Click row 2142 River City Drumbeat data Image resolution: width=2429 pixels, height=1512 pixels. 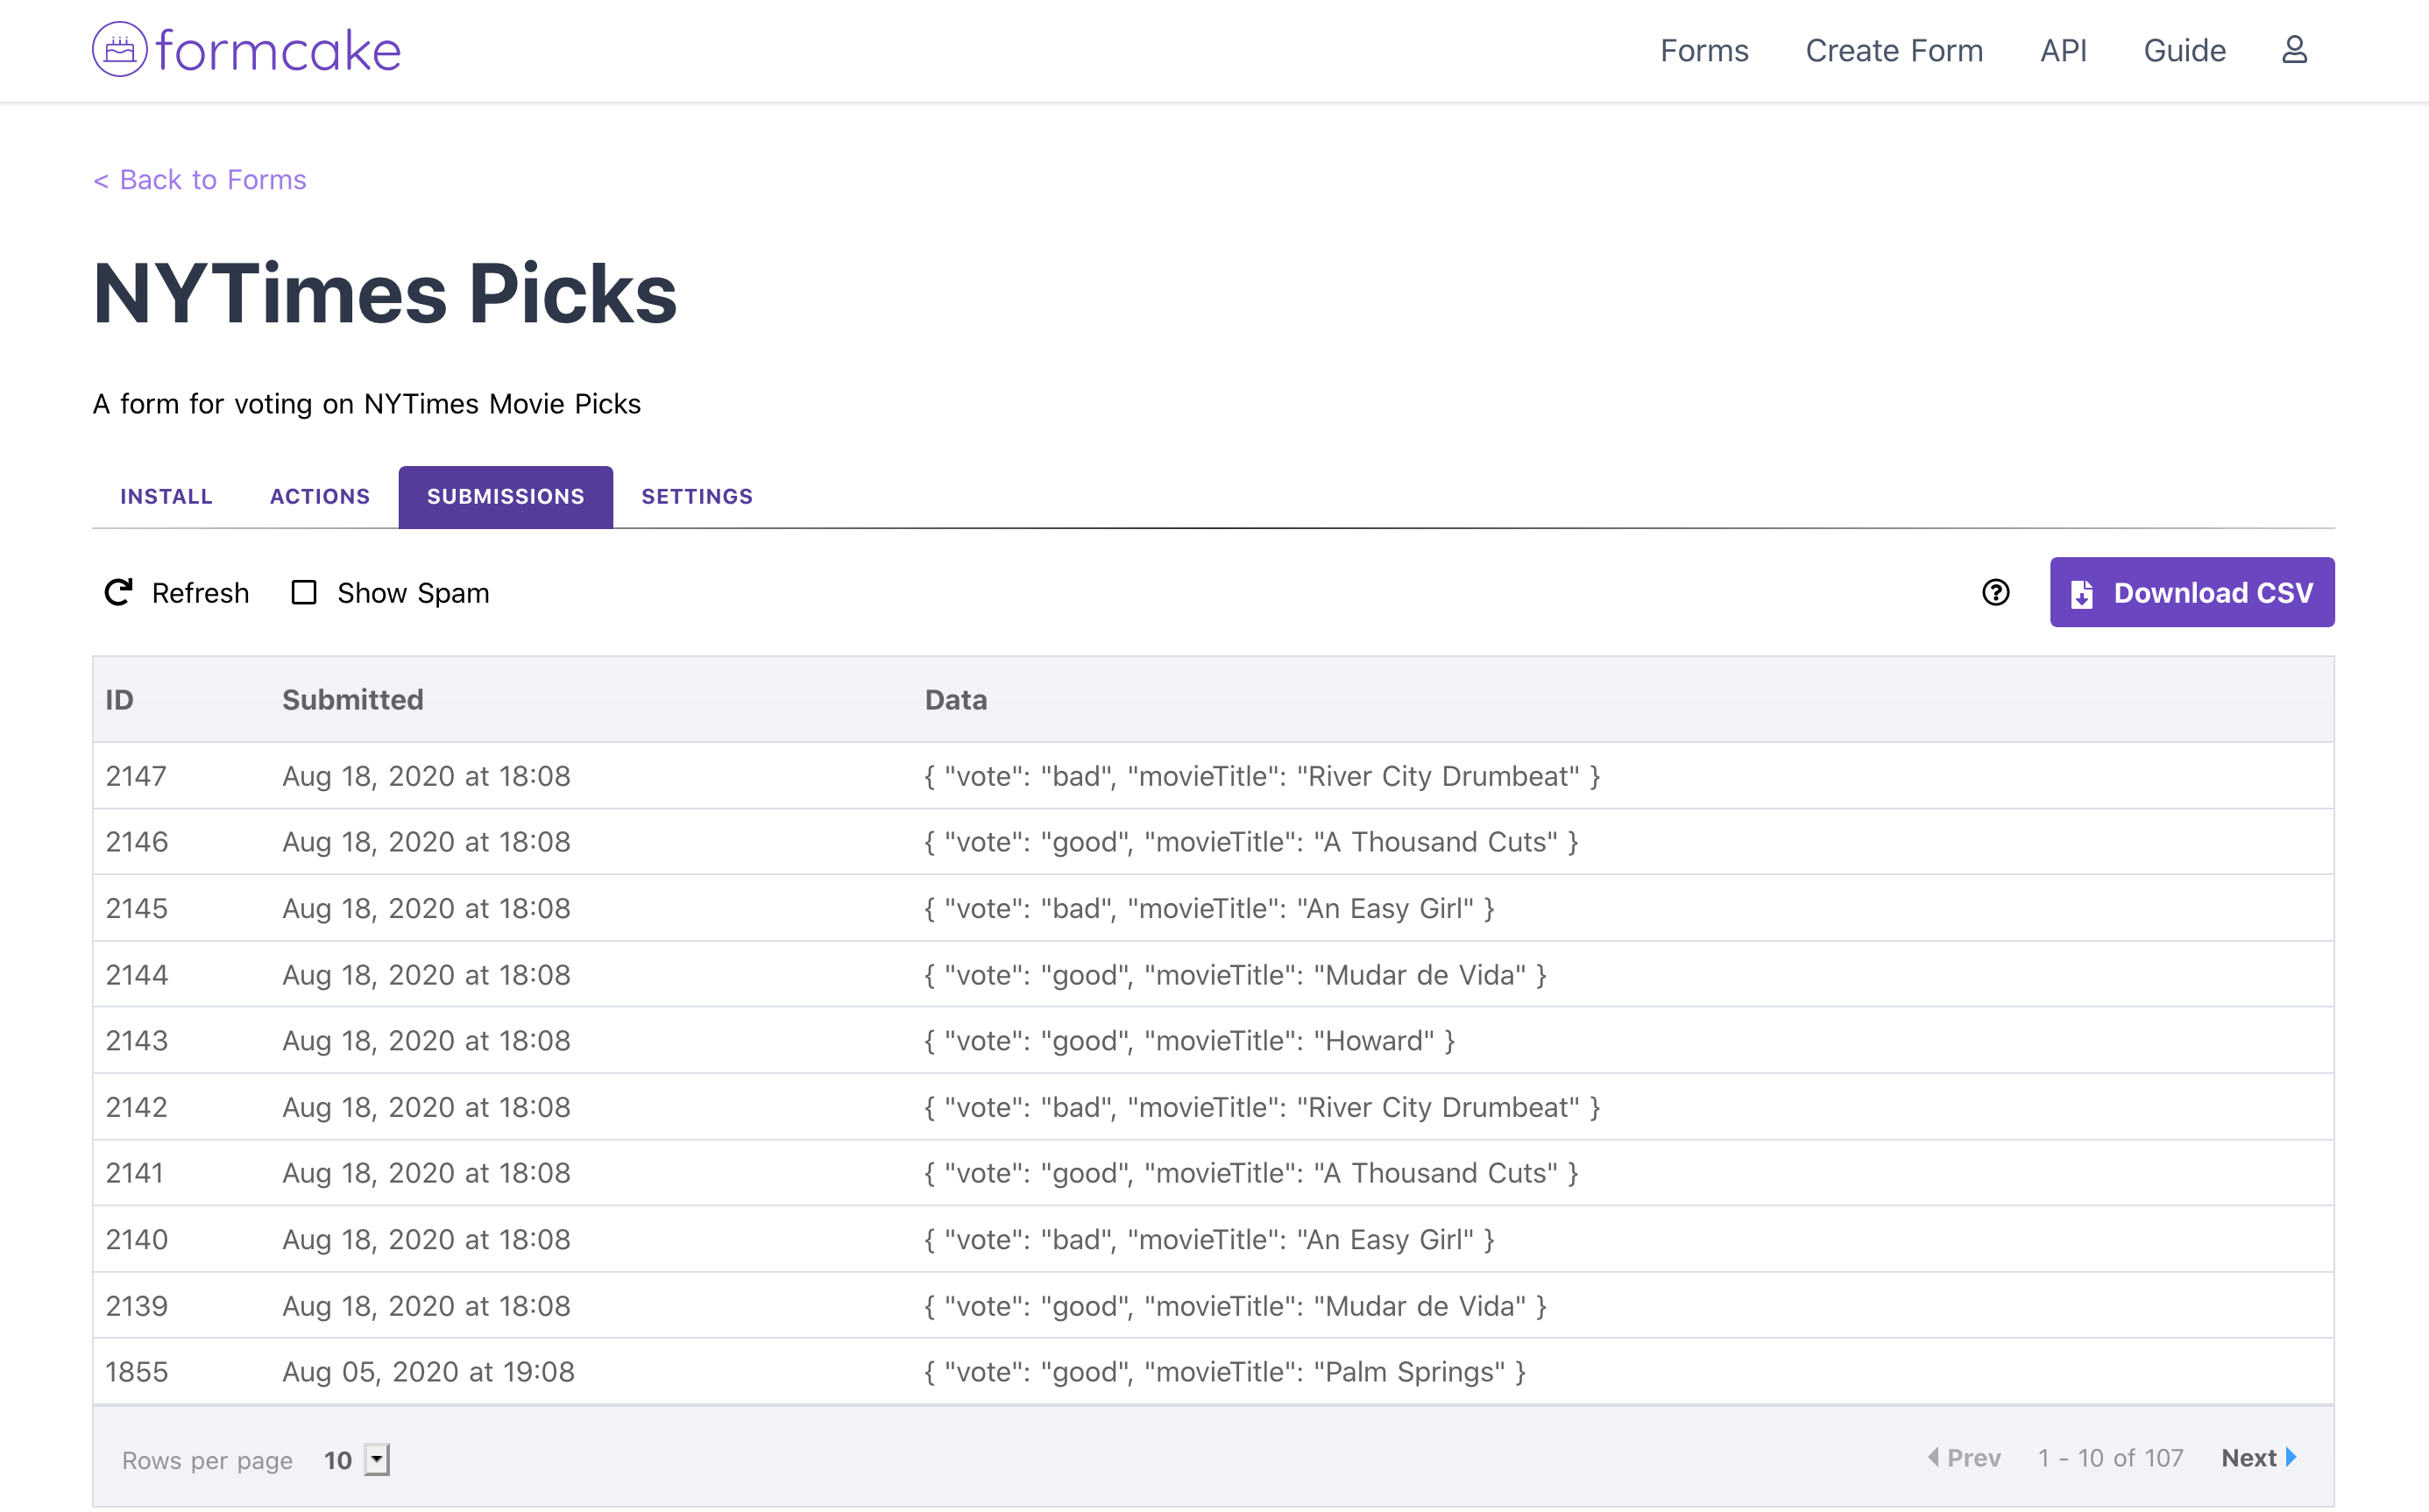pos(1262,1108)
